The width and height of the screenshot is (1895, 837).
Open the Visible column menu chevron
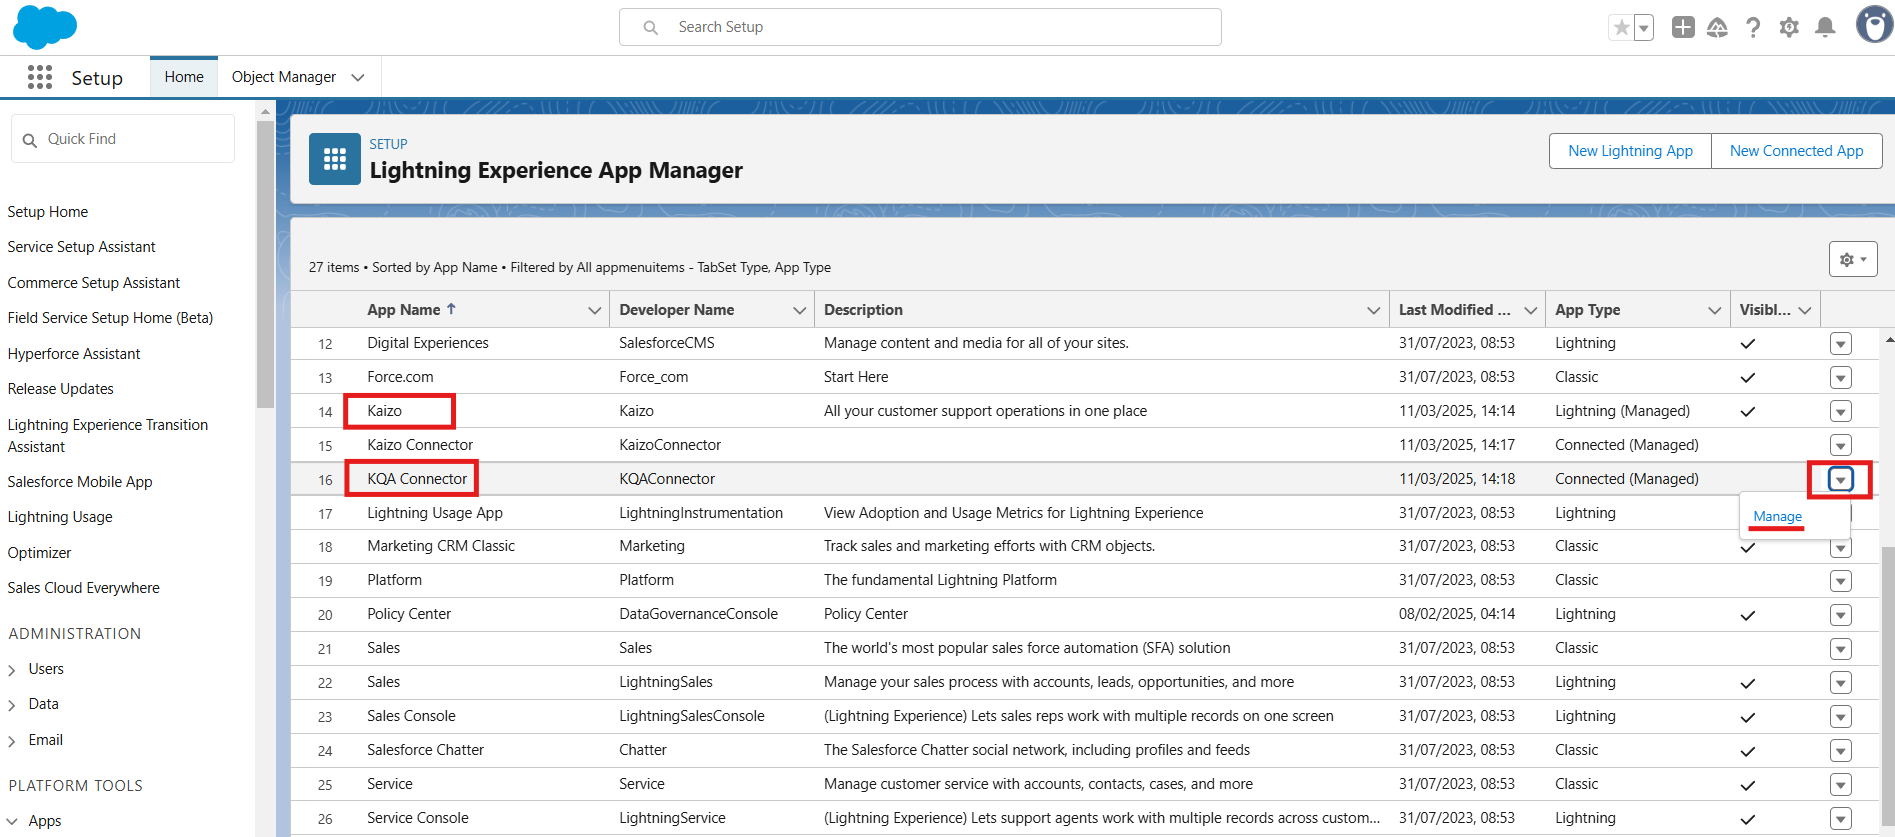(x=1804, y=310)
